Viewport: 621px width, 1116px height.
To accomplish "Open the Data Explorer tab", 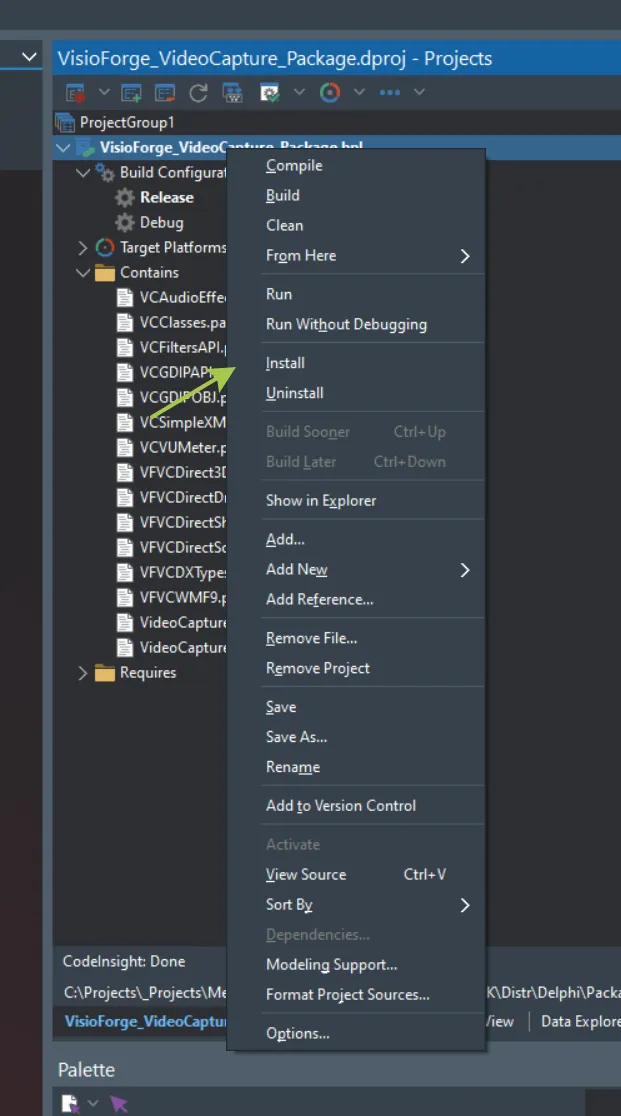I will coord(580,1021).
